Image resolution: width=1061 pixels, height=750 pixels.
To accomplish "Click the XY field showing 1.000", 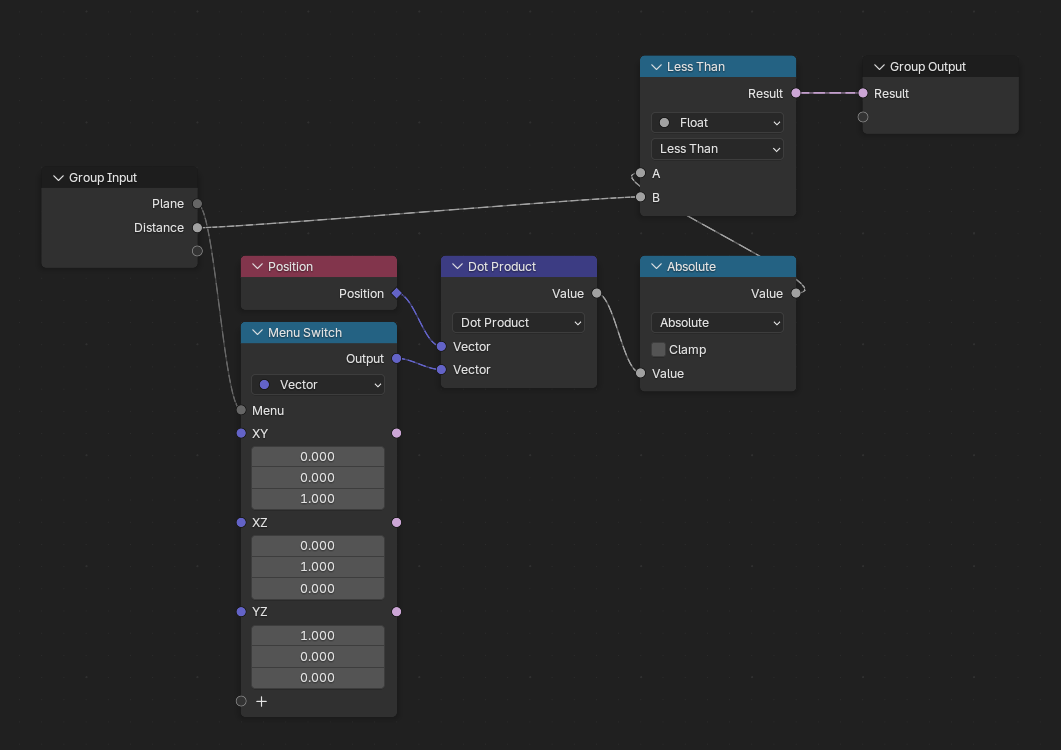I will click(x=318, y=499).
